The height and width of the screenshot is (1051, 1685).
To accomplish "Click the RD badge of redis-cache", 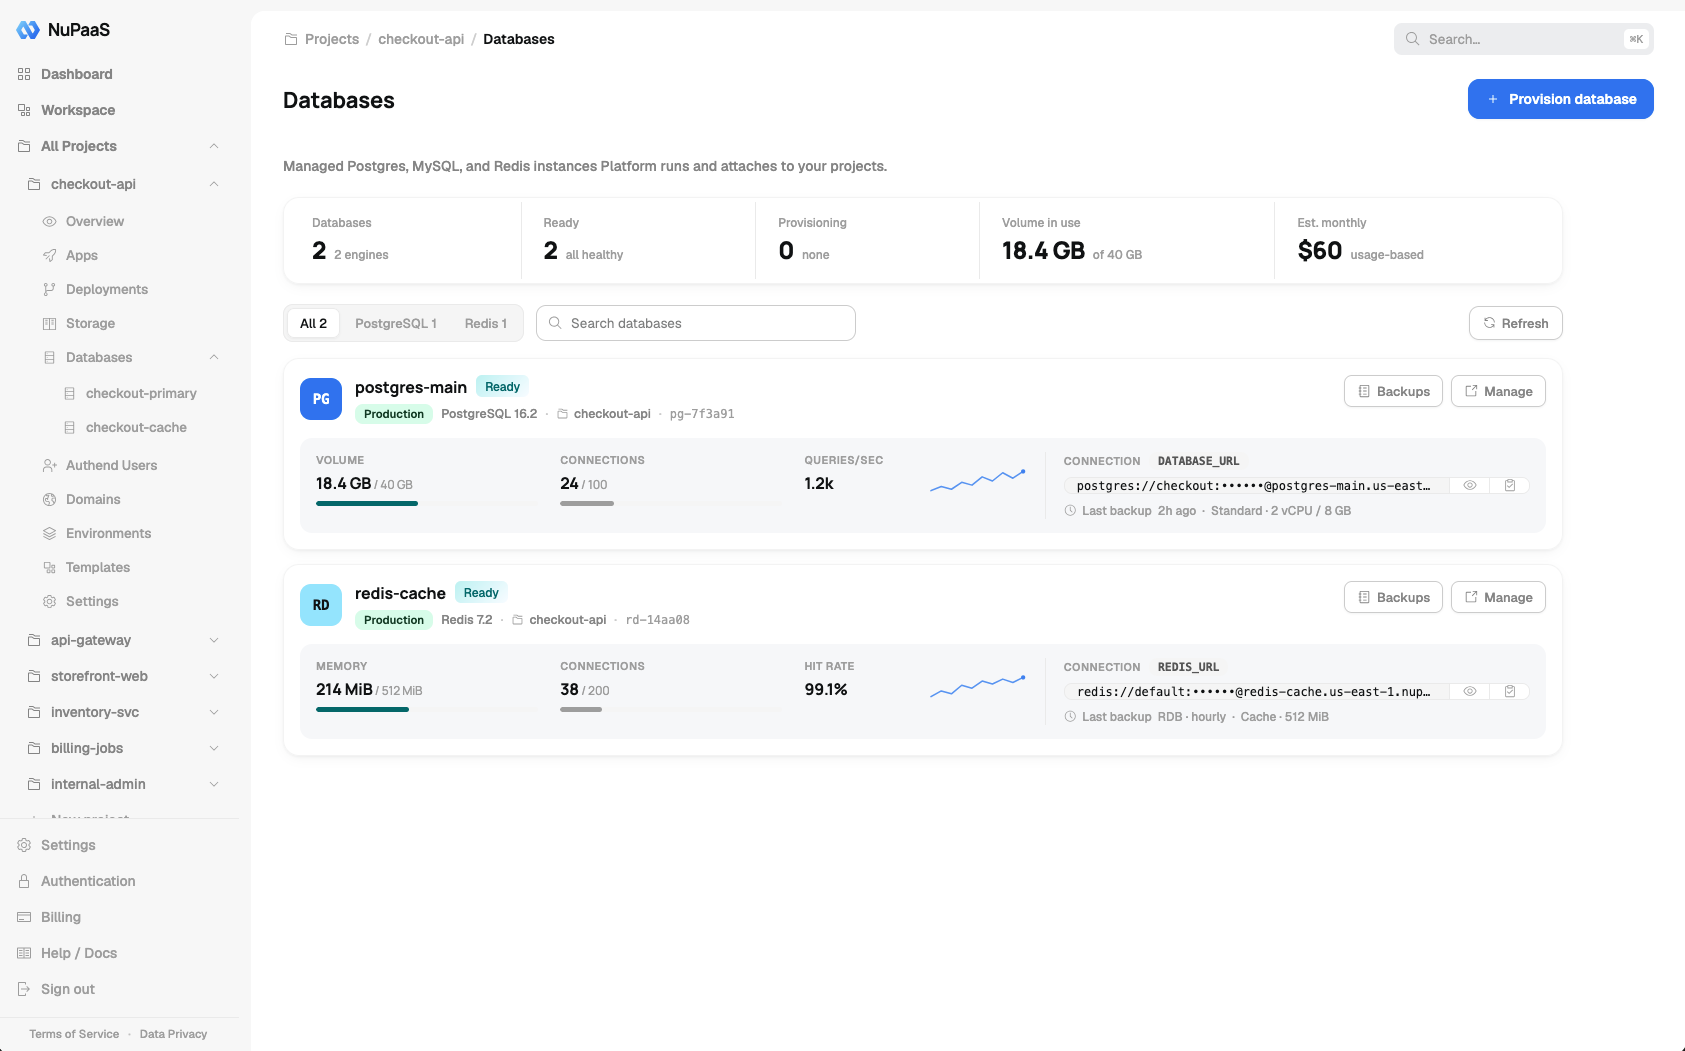I will [x=321, y=605].
